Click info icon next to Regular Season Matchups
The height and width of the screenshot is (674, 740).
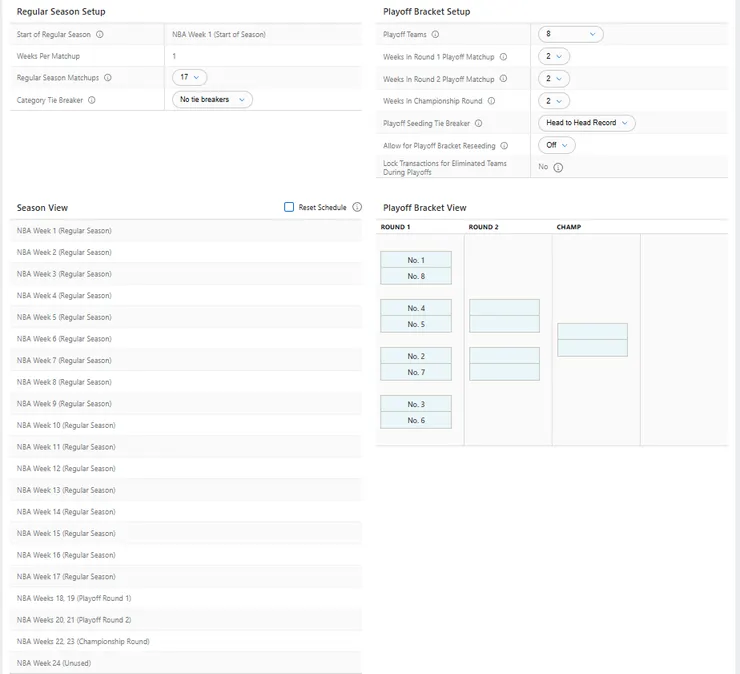pyautogui.click(x=108, y=78)
